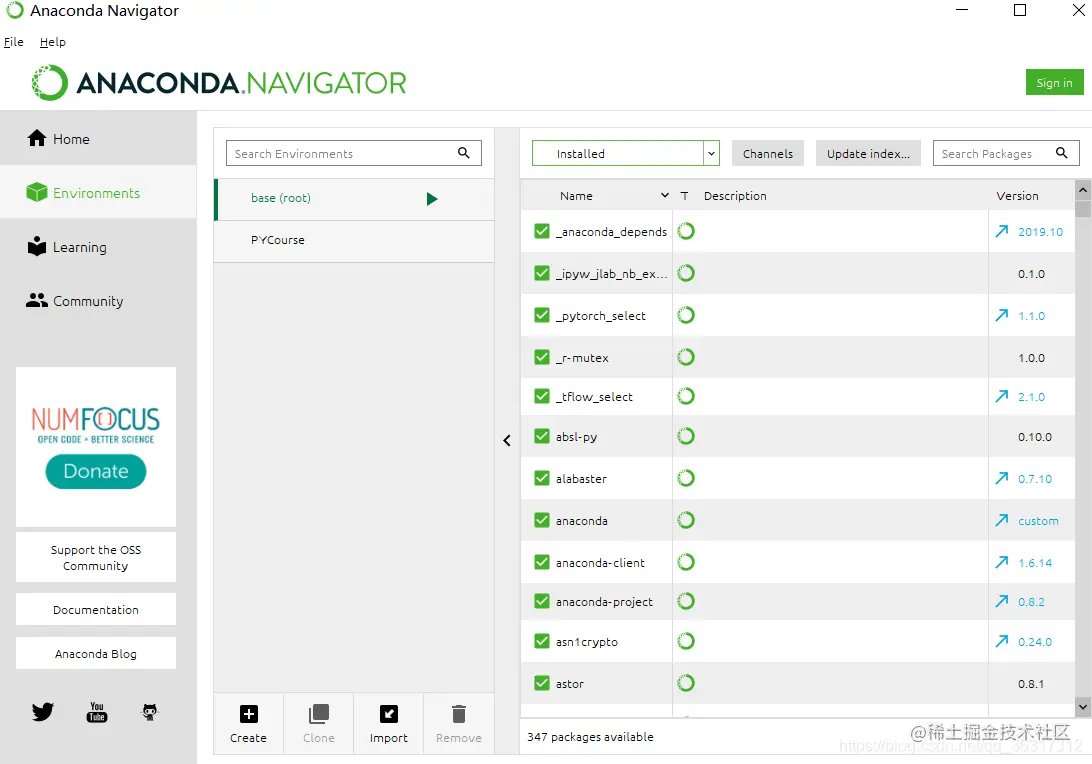The width and height of the screenshot is (1092, 764).
Task: Click the Anaconda Navigator logo
Action: click(219, 83)
